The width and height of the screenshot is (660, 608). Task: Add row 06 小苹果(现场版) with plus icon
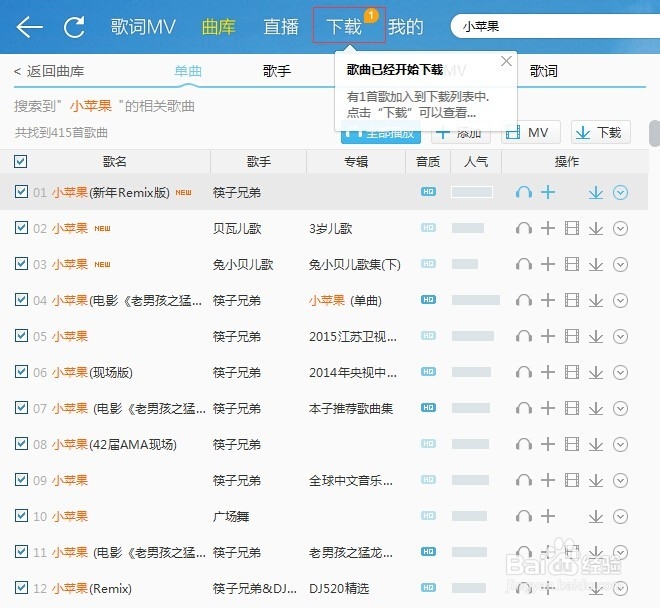click(548, 373)
